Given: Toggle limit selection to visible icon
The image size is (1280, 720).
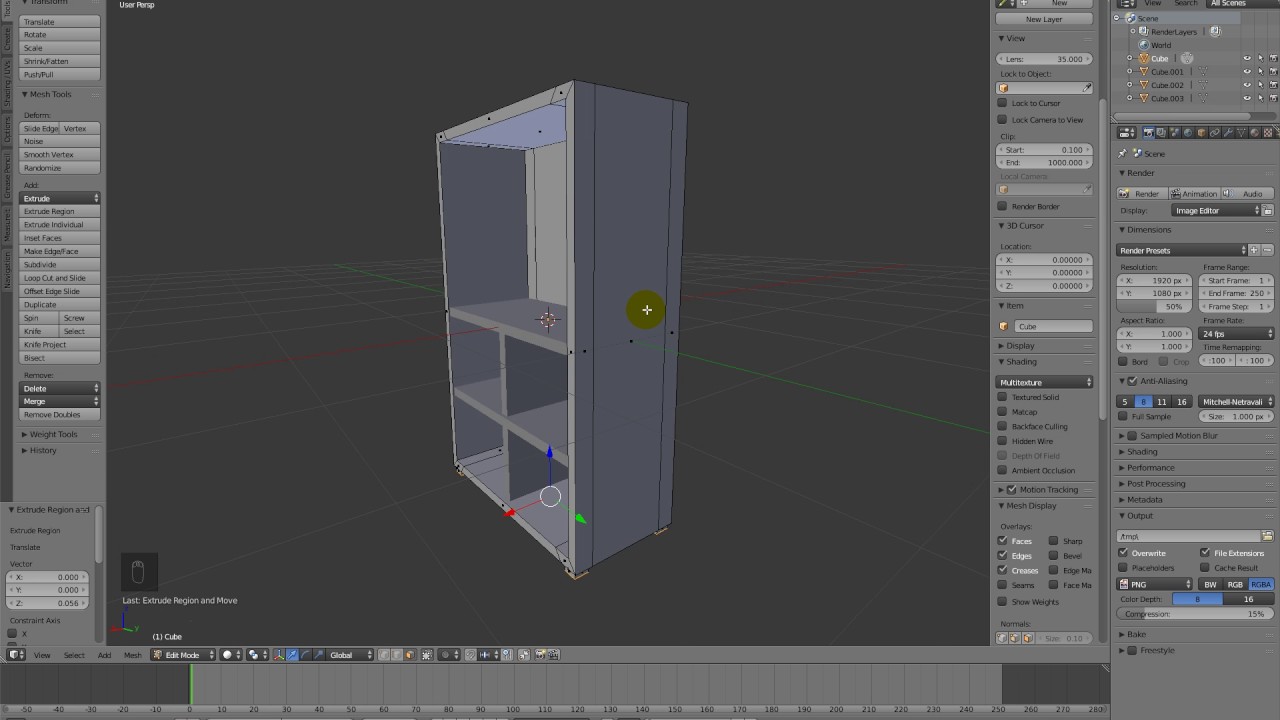Looking at the screenshot, I should click(x=427, y=655).
